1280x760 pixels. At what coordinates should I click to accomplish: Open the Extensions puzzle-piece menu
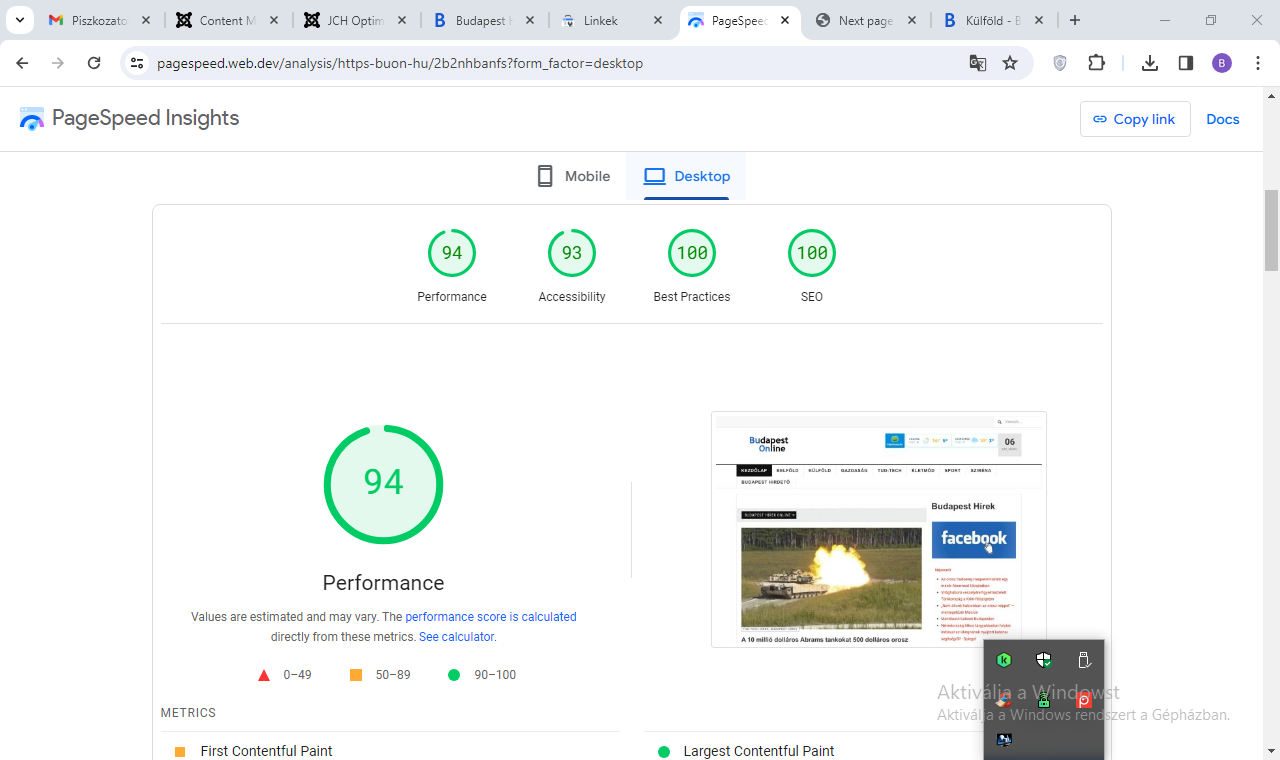coord(1096,63)
